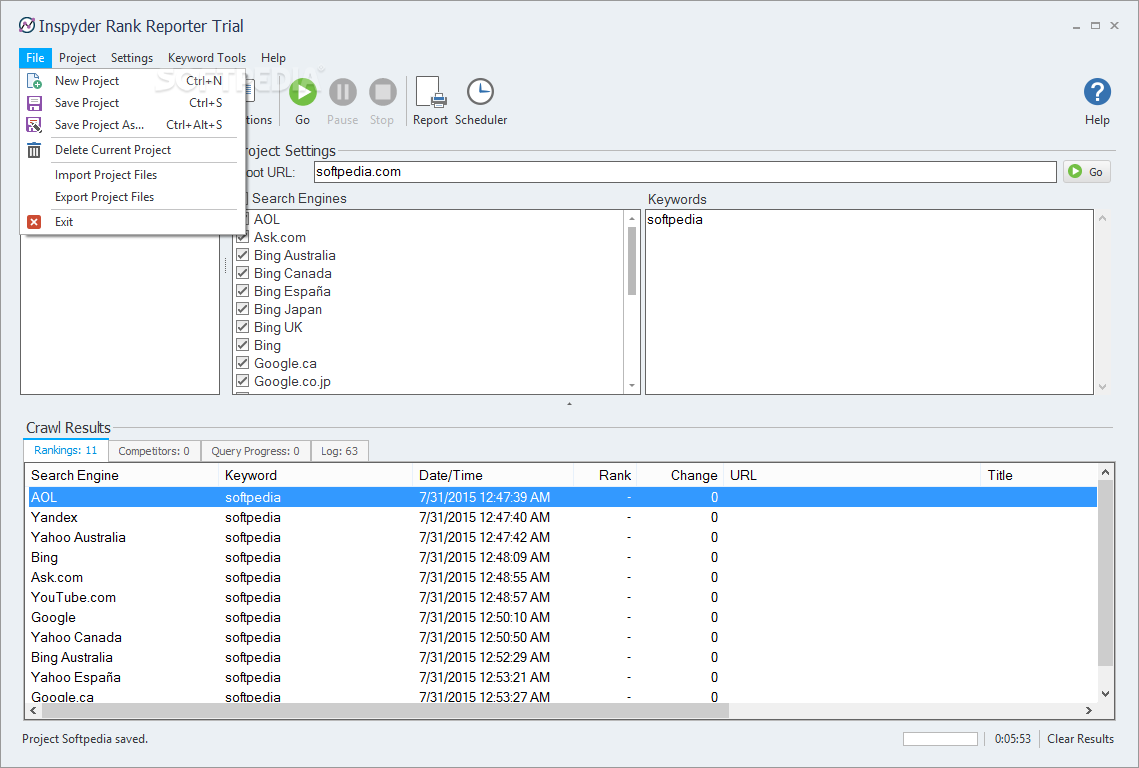1139x768 pixels.
Task: Click green Go button beside URL field
Action: tap(1087, 172)
